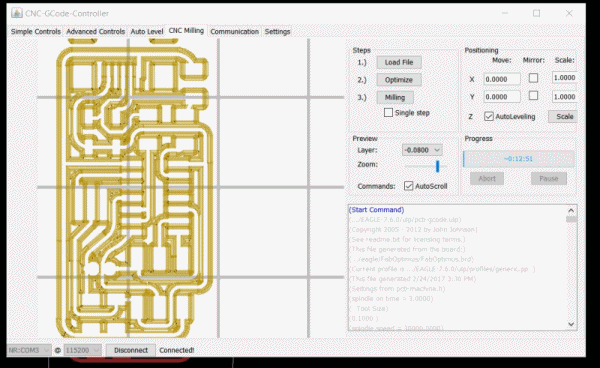Viewport: 600px width, 368px height.
Task: Toggle the X Mirror checkbox
Action: pos(533,78)
